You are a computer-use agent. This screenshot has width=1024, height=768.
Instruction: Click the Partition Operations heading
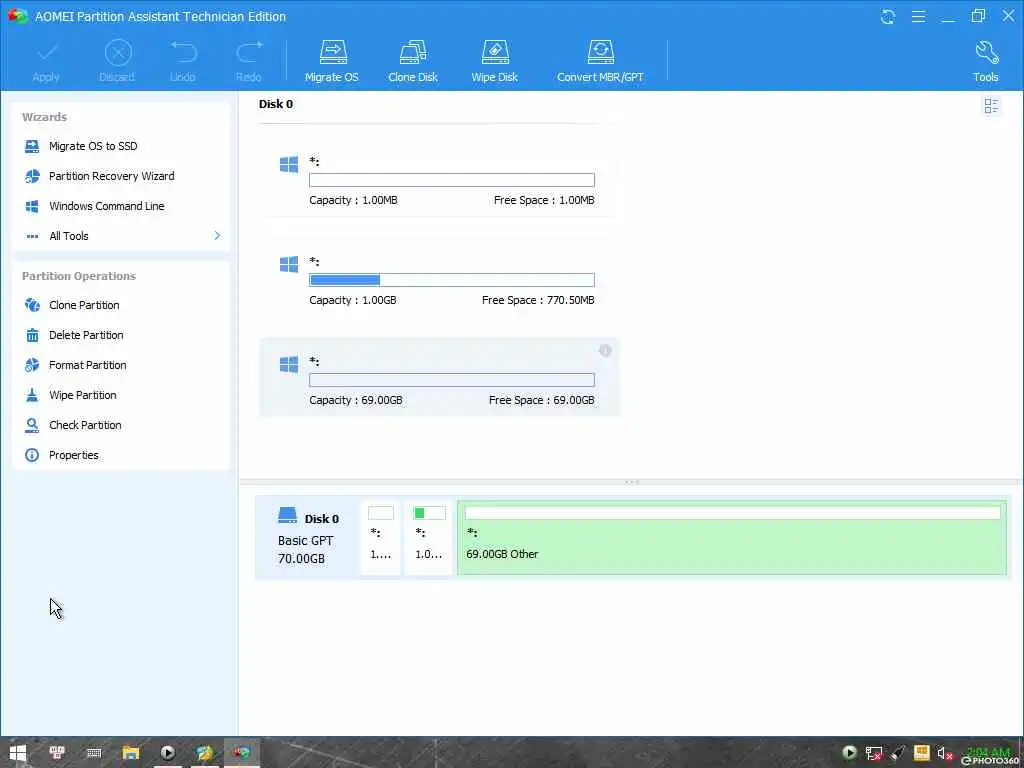click(x=79, y=276)
